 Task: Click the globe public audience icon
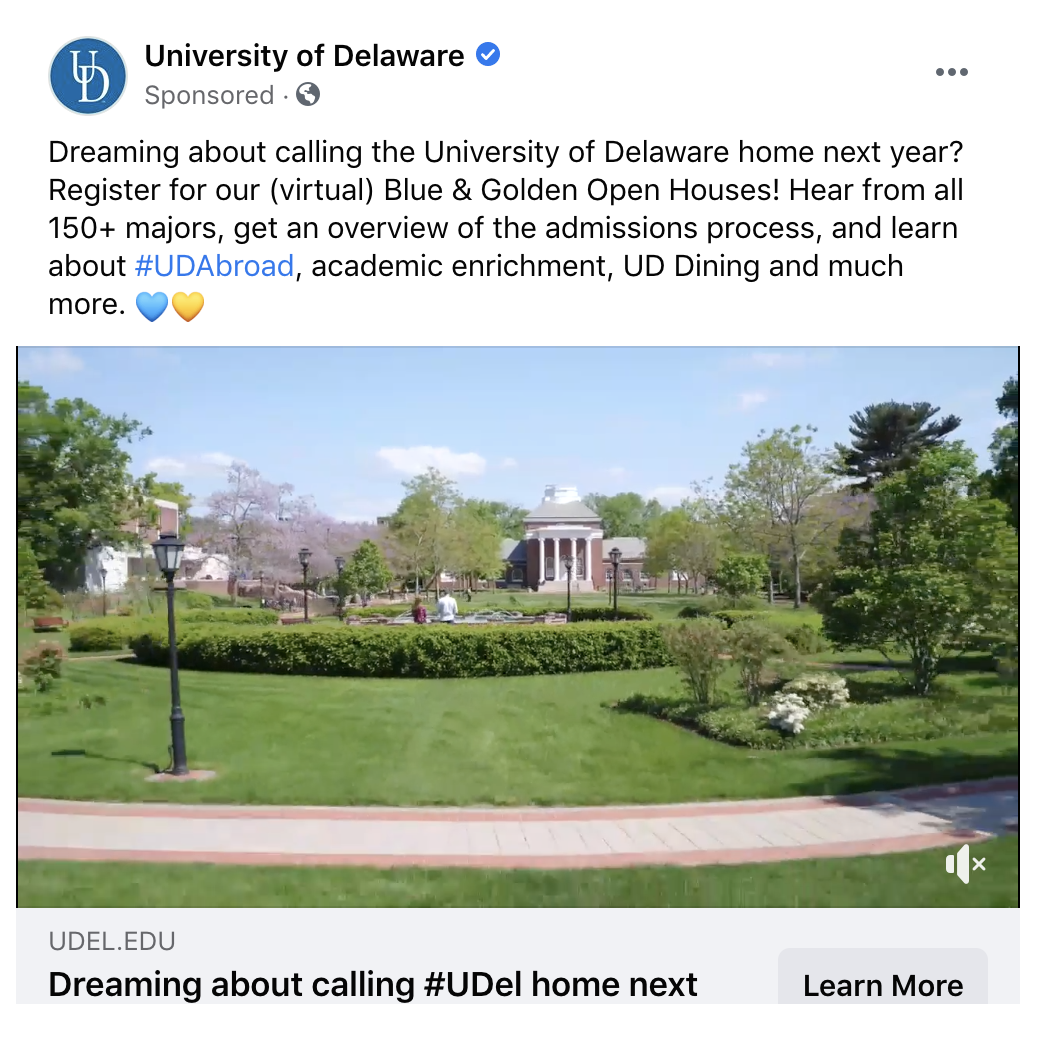click(309, 95)
